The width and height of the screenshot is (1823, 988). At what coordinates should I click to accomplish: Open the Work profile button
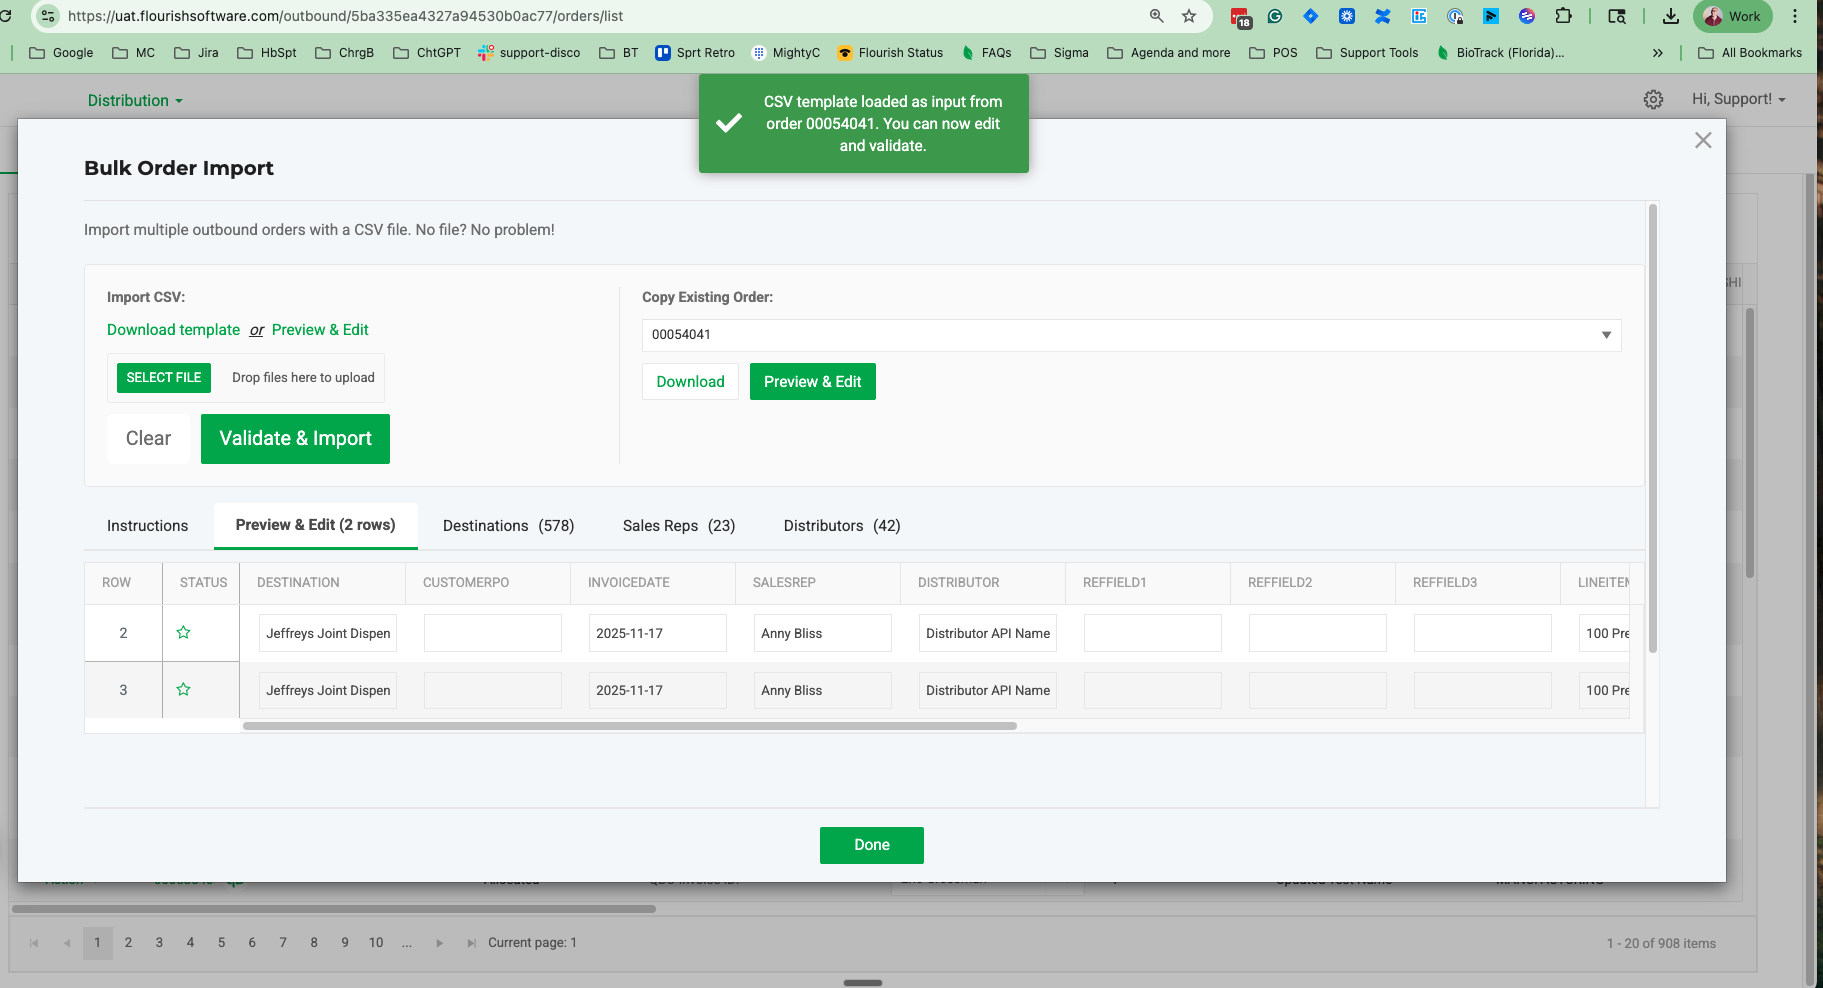1733,16
